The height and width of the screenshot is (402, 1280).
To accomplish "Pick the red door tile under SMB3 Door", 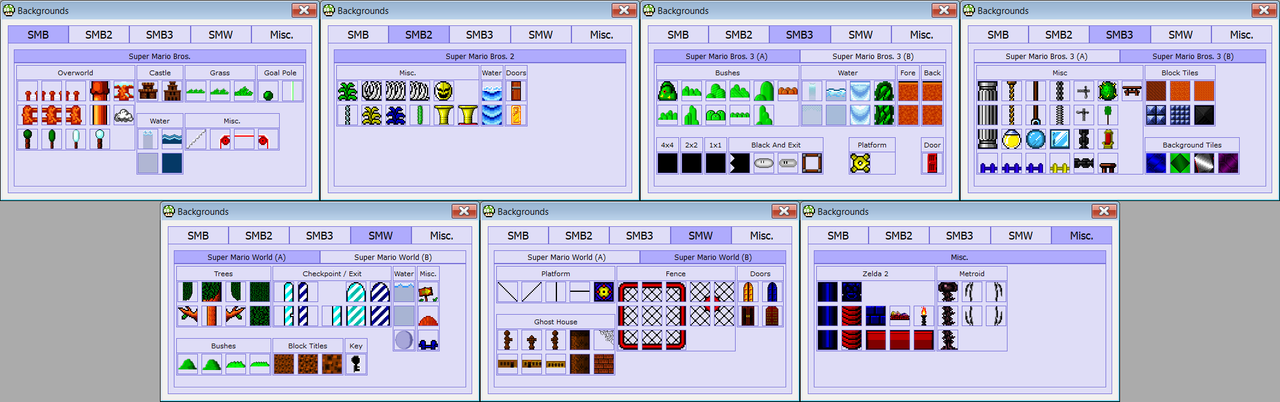I will click(x=932, y=163).
